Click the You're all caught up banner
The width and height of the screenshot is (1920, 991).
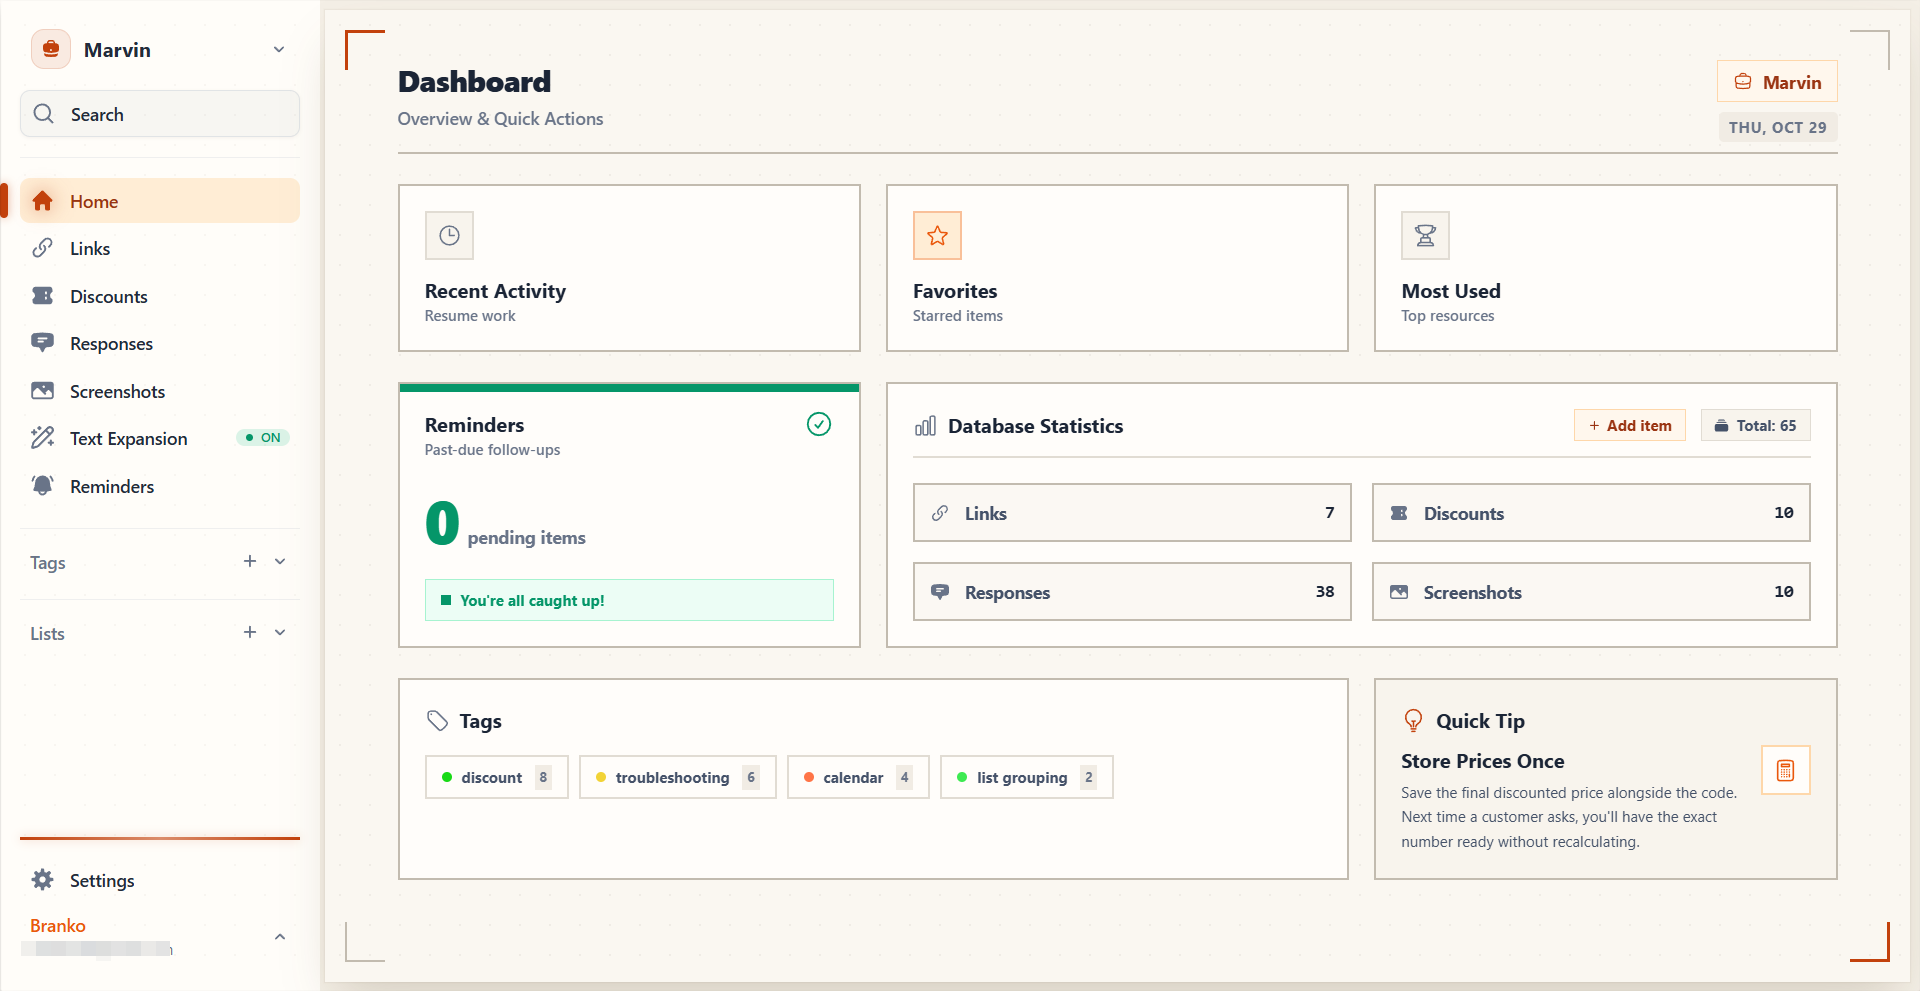pos(629,600)
